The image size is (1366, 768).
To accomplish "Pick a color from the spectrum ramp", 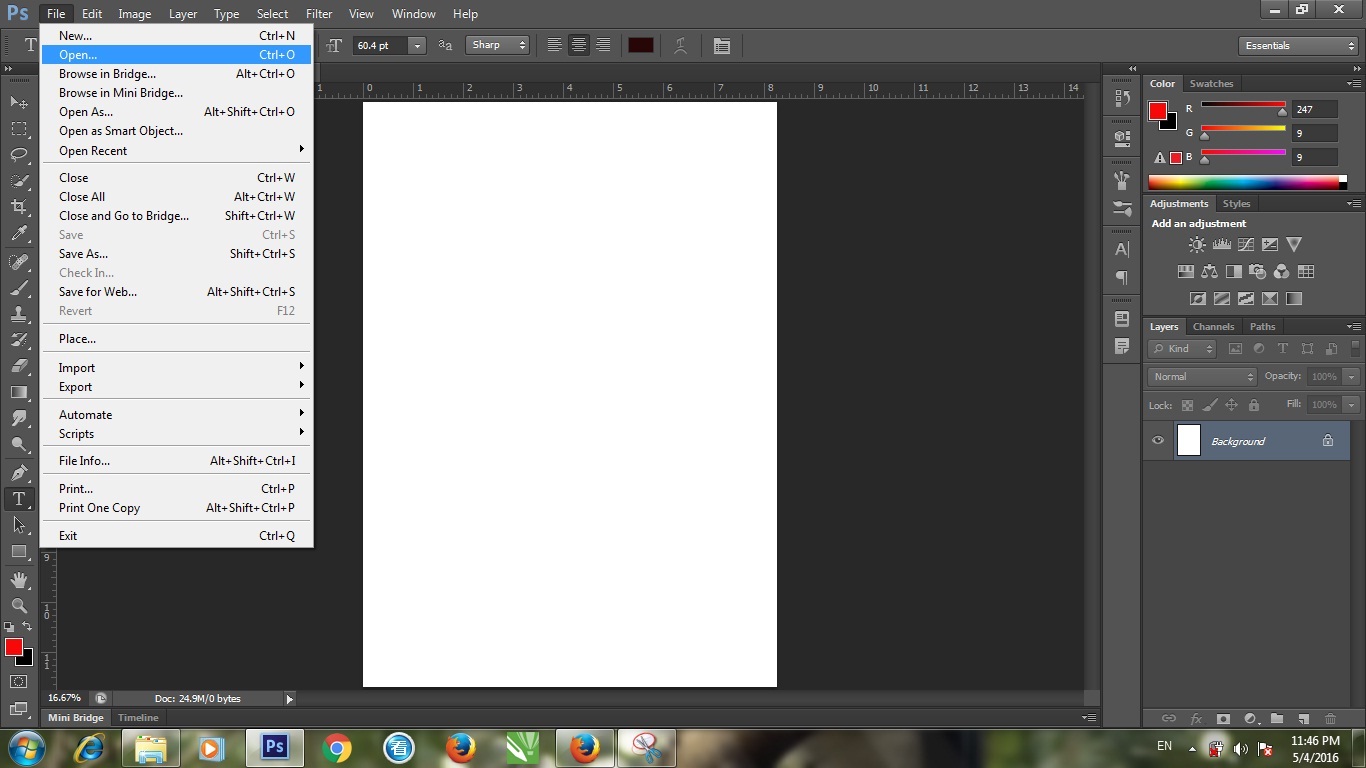I will click(x=1247, y=182).
